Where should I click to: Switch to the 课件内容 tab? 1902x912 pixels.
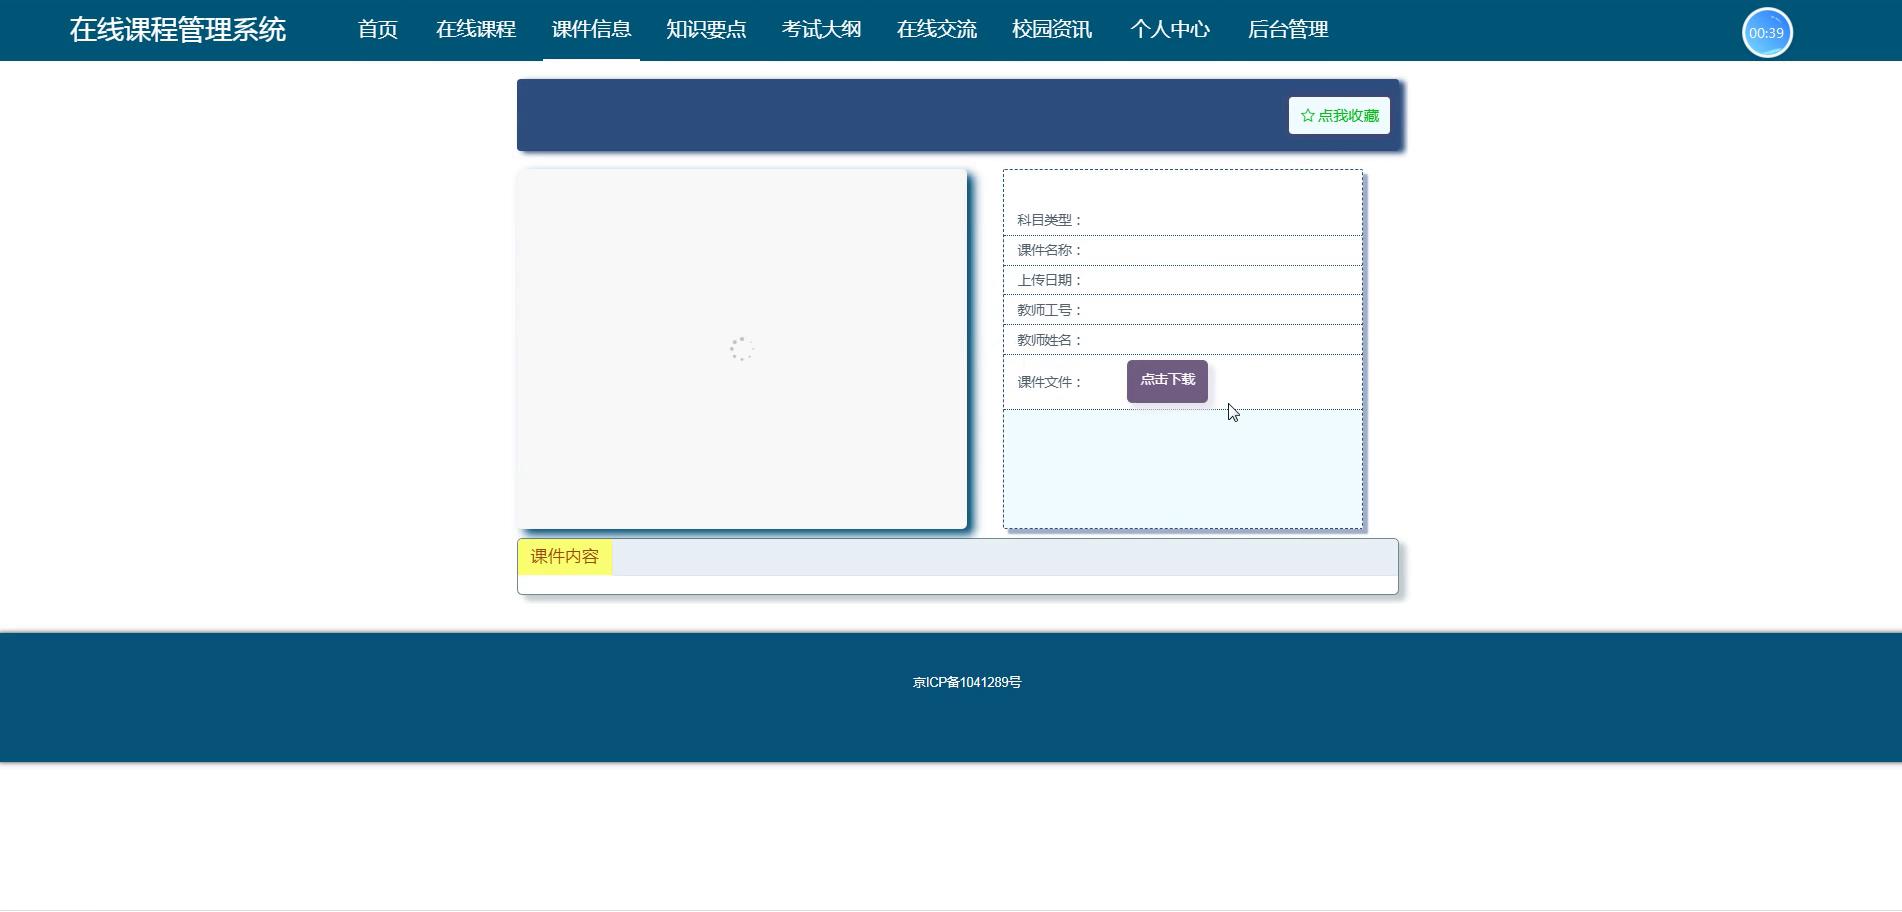click(565, 557)
